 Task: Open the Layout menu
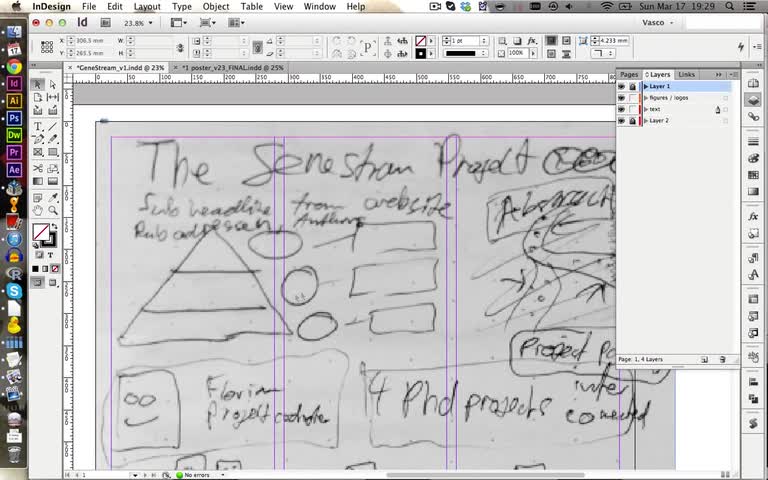147,6
